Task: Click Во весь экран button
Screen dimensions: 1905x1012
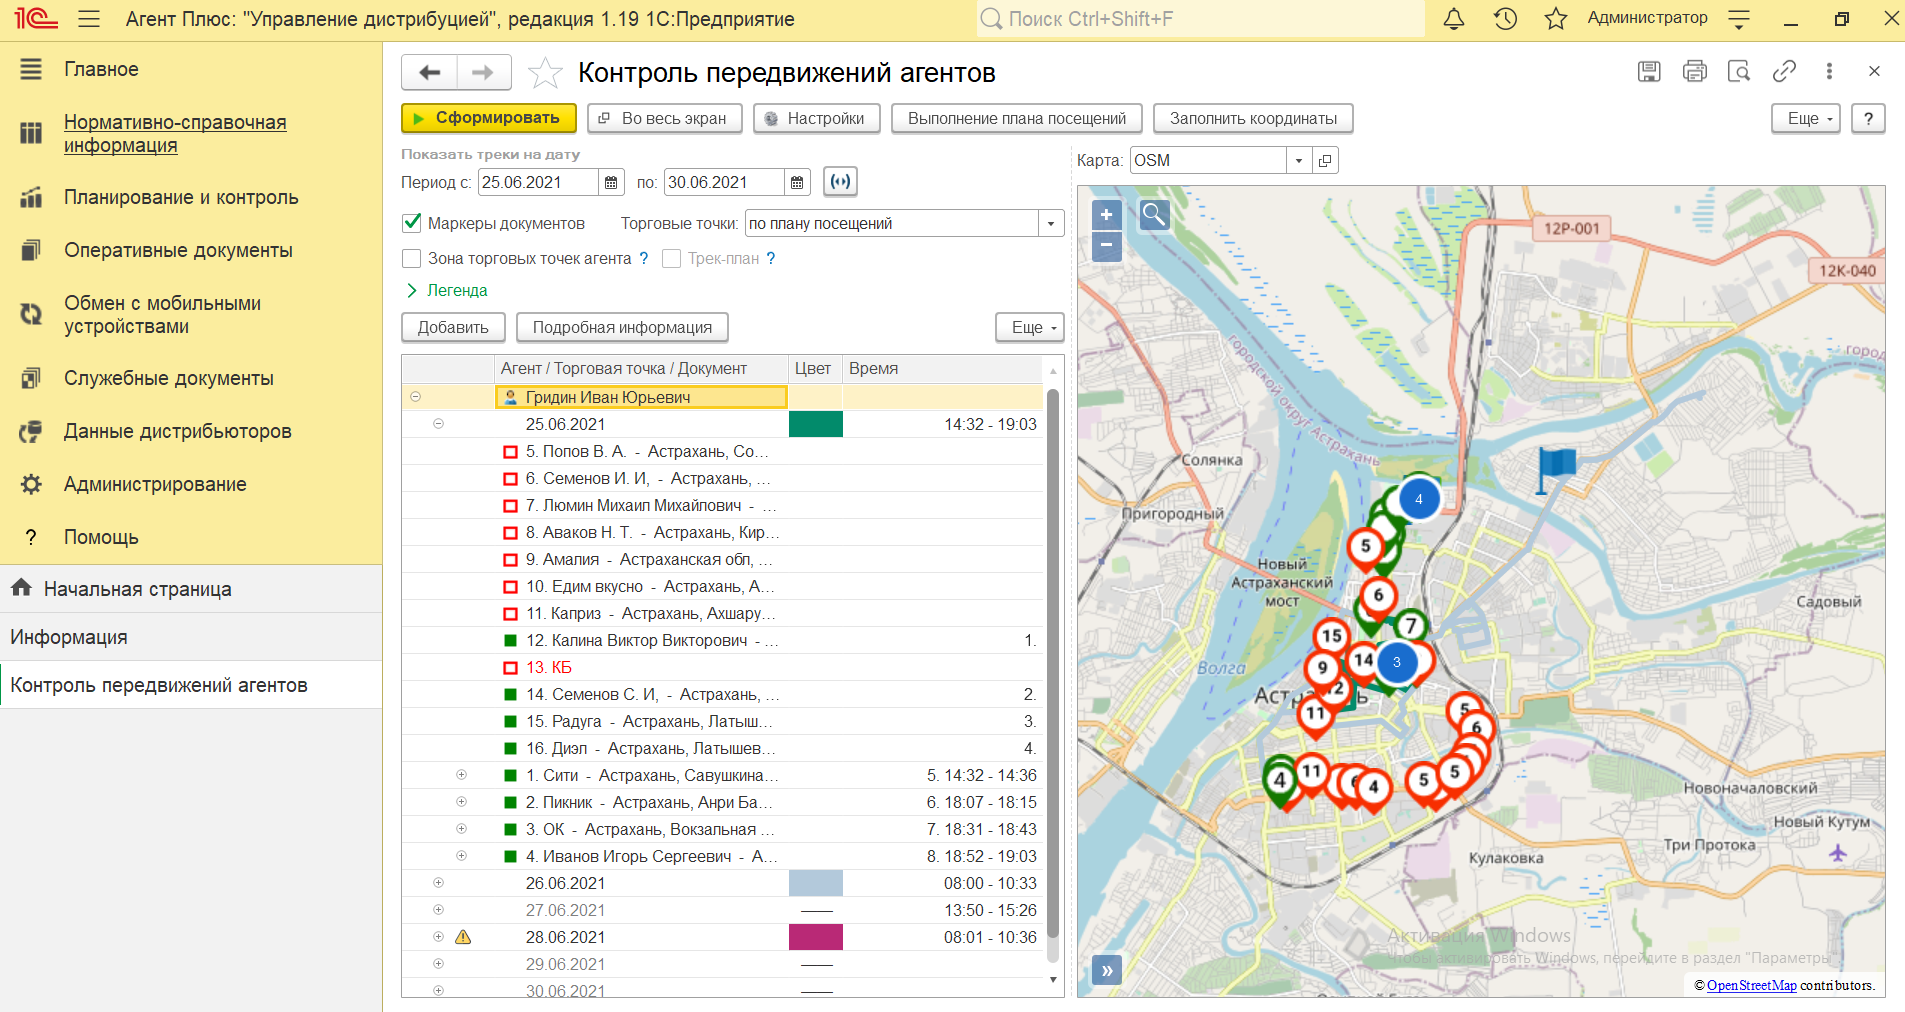Action: click(x=665, y=118)
